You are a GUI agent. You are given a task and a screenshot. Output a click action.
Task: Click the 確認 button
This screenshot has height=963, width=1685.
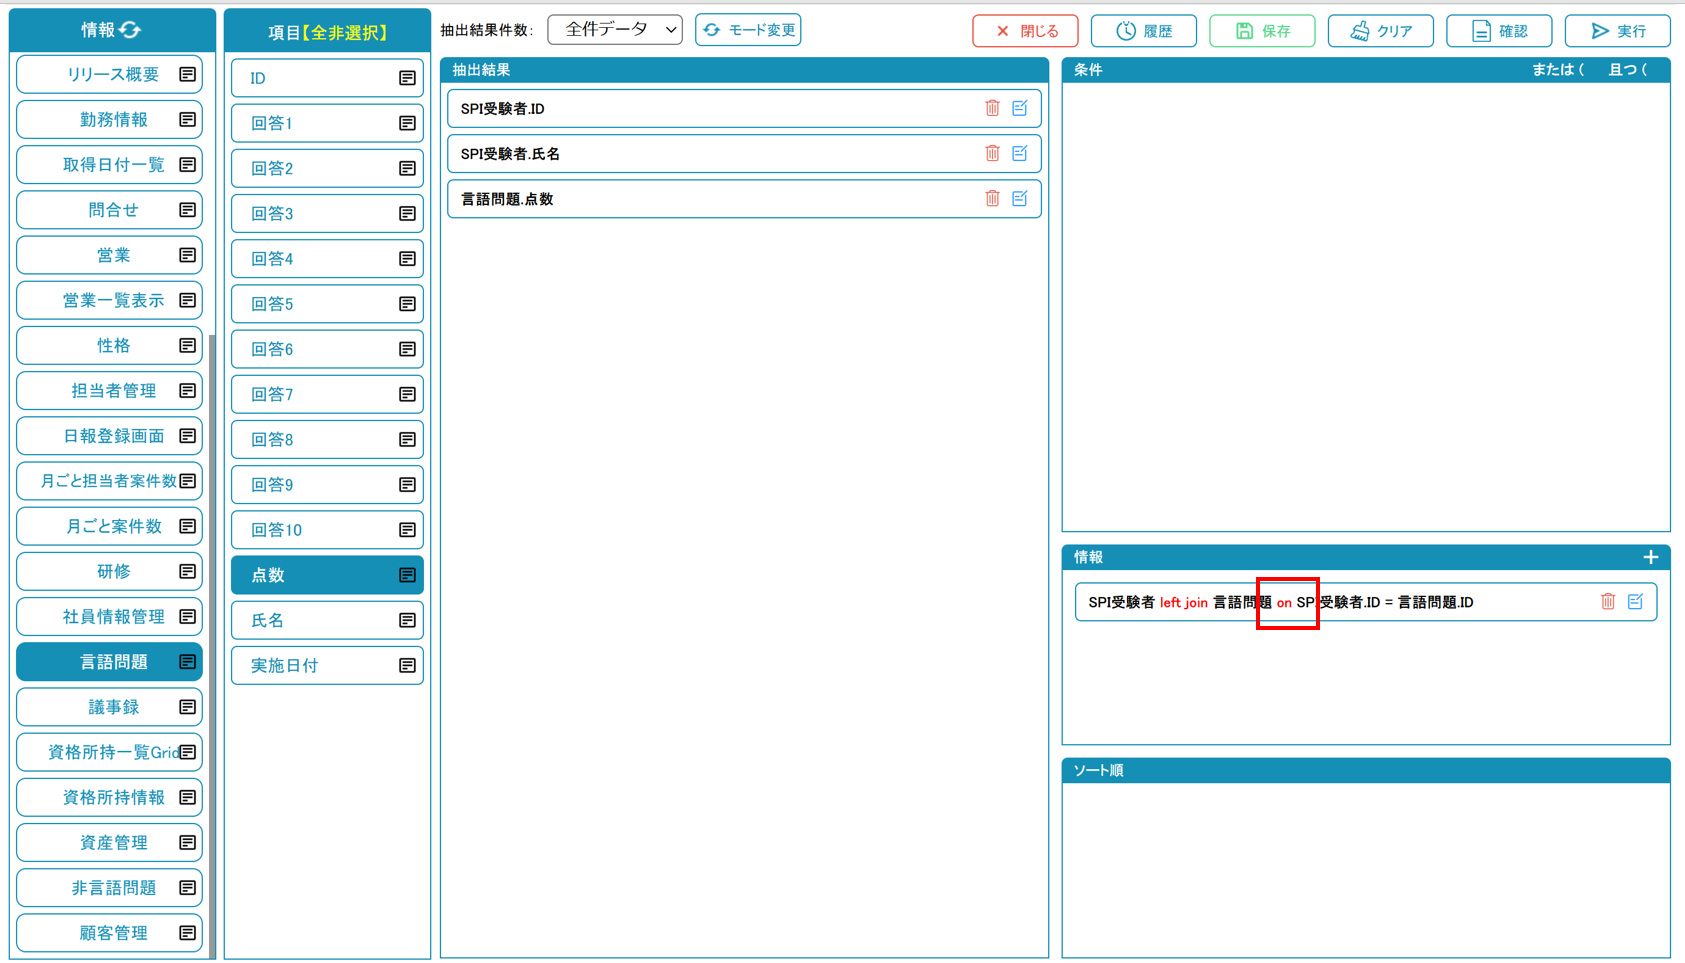(x=1499, y=31)
